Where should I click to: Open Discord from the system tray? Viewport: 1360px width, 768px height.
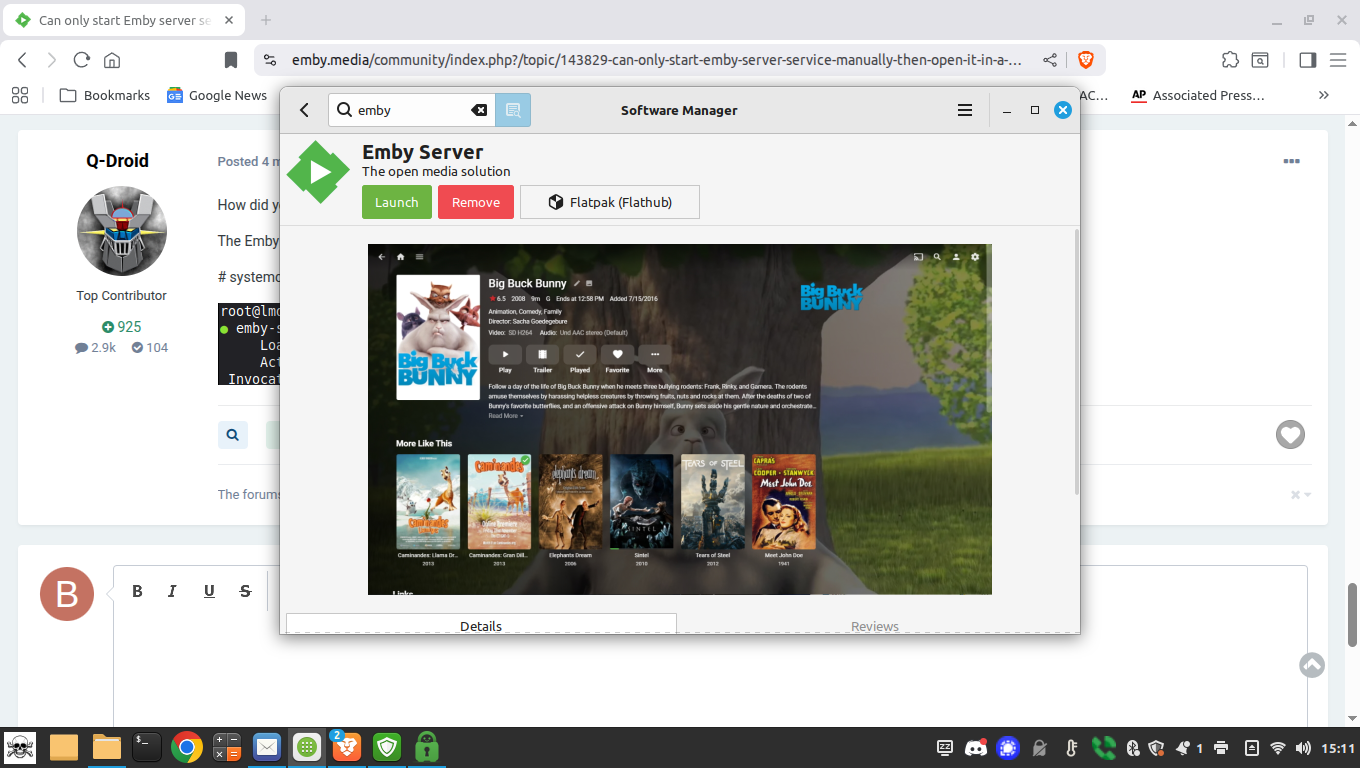coord(975,747)
